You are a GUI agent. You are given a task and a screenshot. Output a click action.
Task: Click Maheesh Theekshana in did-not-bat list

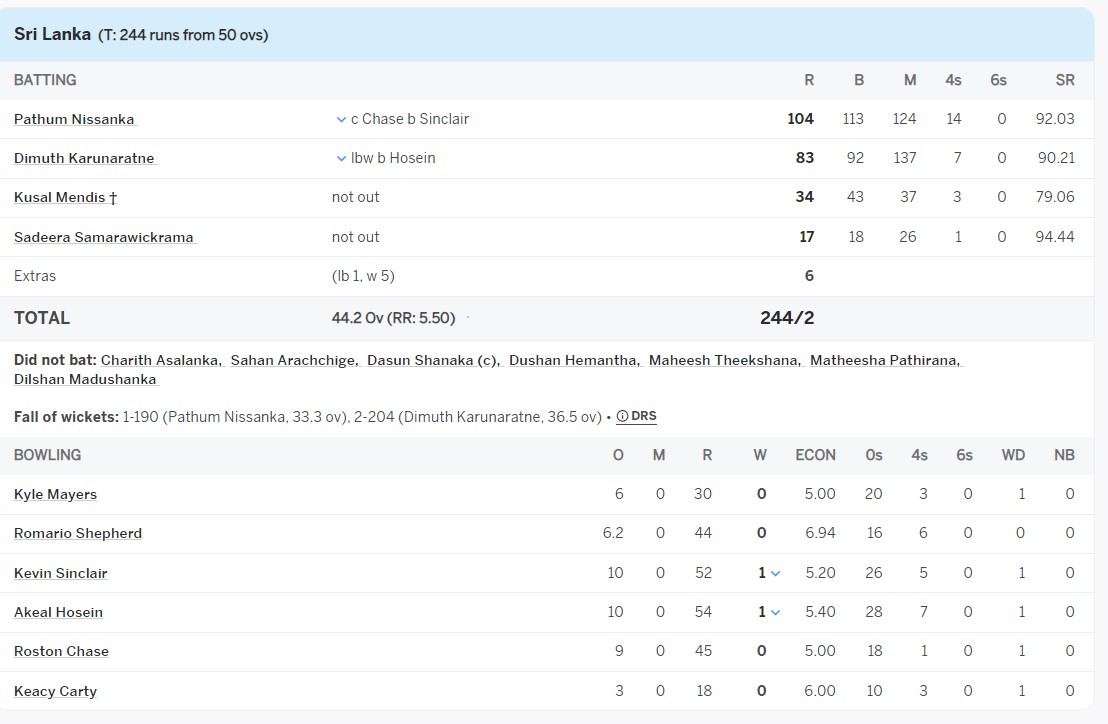(724, 360)
